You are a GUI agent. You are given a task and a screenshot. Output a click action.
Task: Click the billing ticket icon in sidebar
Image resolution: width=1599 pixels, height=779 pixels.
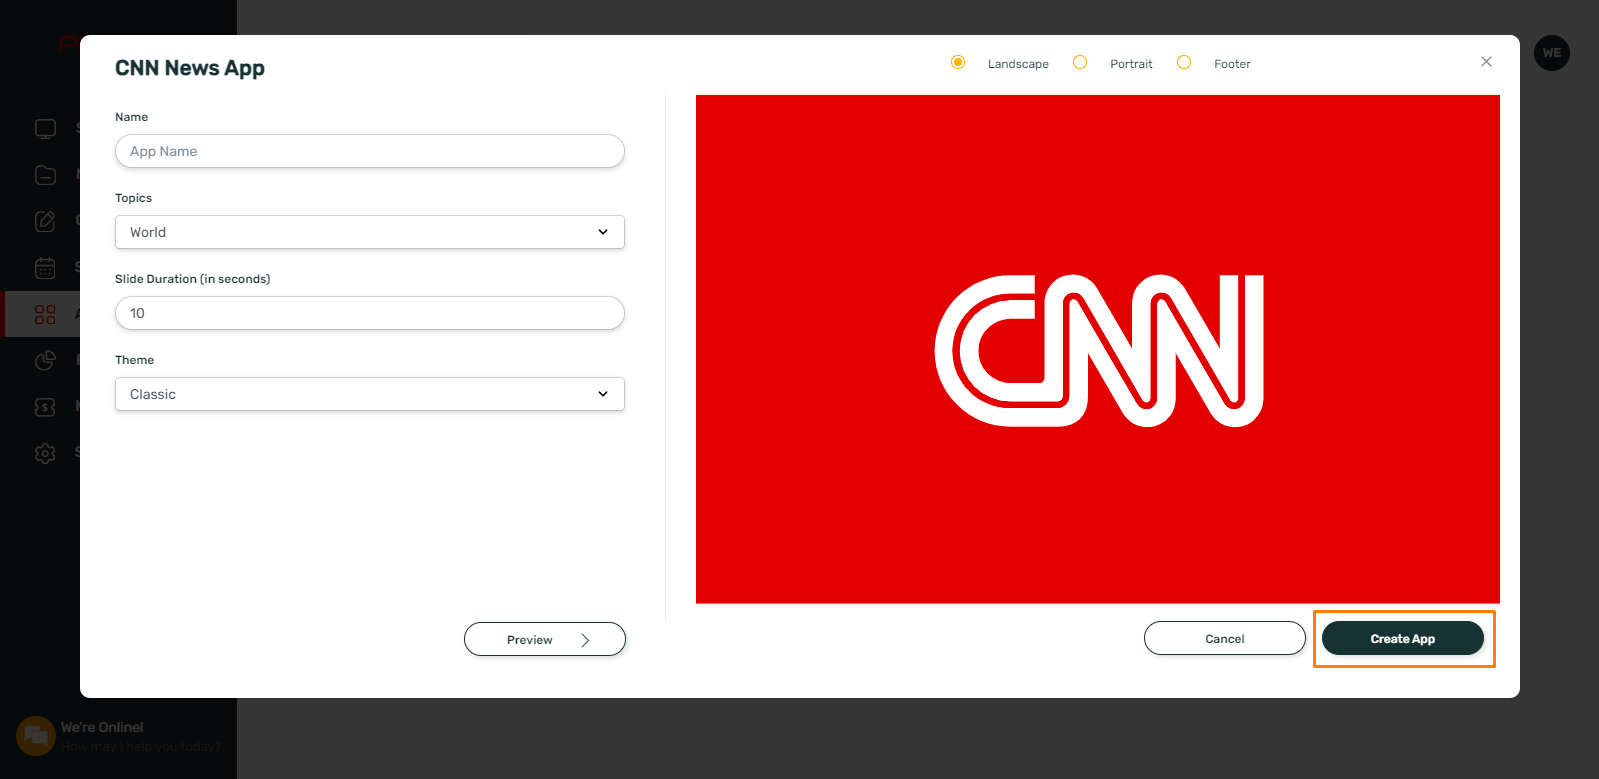click(45, 407)
